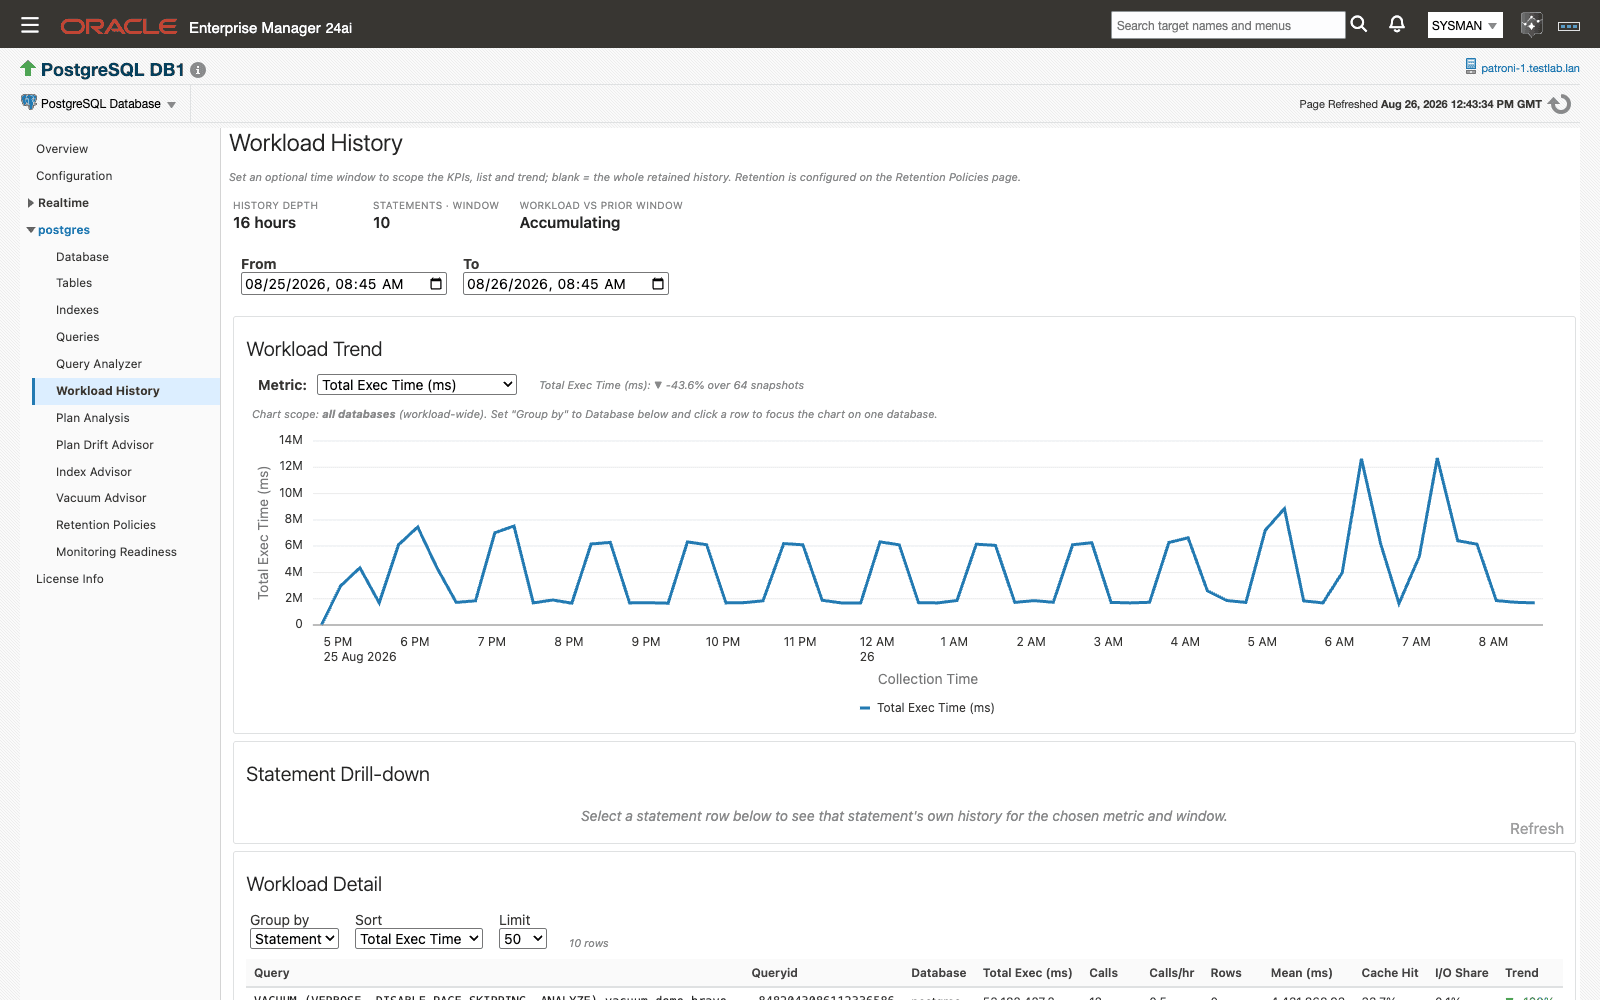Click the keyboard shortcuts icon
The height and width of the screenshot is (1000, 1600).
click(1569, 26)
